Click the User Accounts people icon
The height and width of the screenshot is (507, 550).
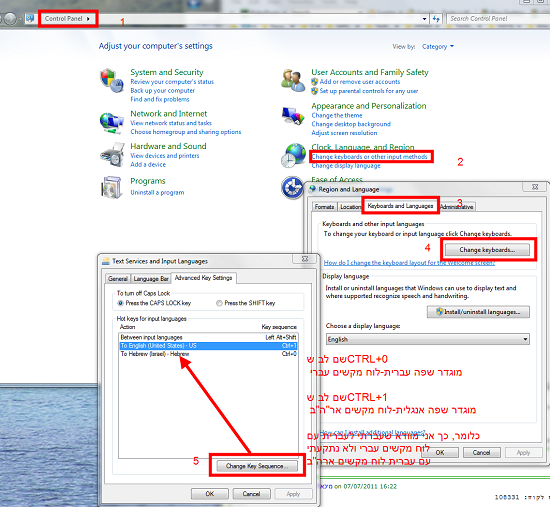click(293, 81)
